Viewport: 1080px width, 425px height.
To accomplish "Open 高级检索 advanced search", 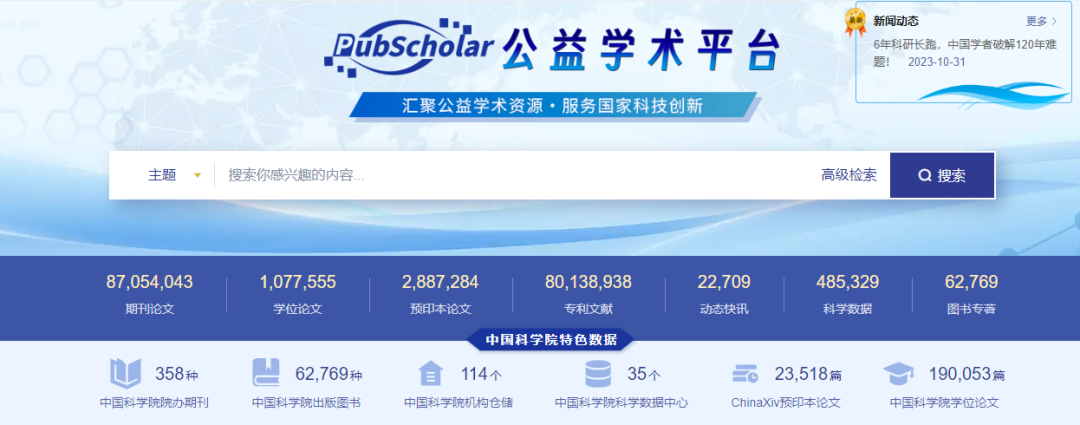I will (x=849, y=175).
